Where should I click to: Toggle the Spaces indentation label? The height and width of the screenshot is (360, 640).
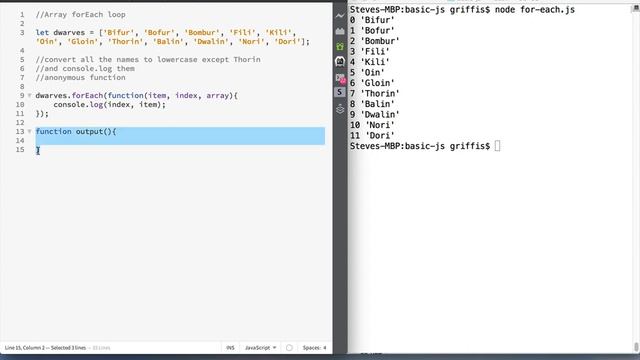point(311,348)
